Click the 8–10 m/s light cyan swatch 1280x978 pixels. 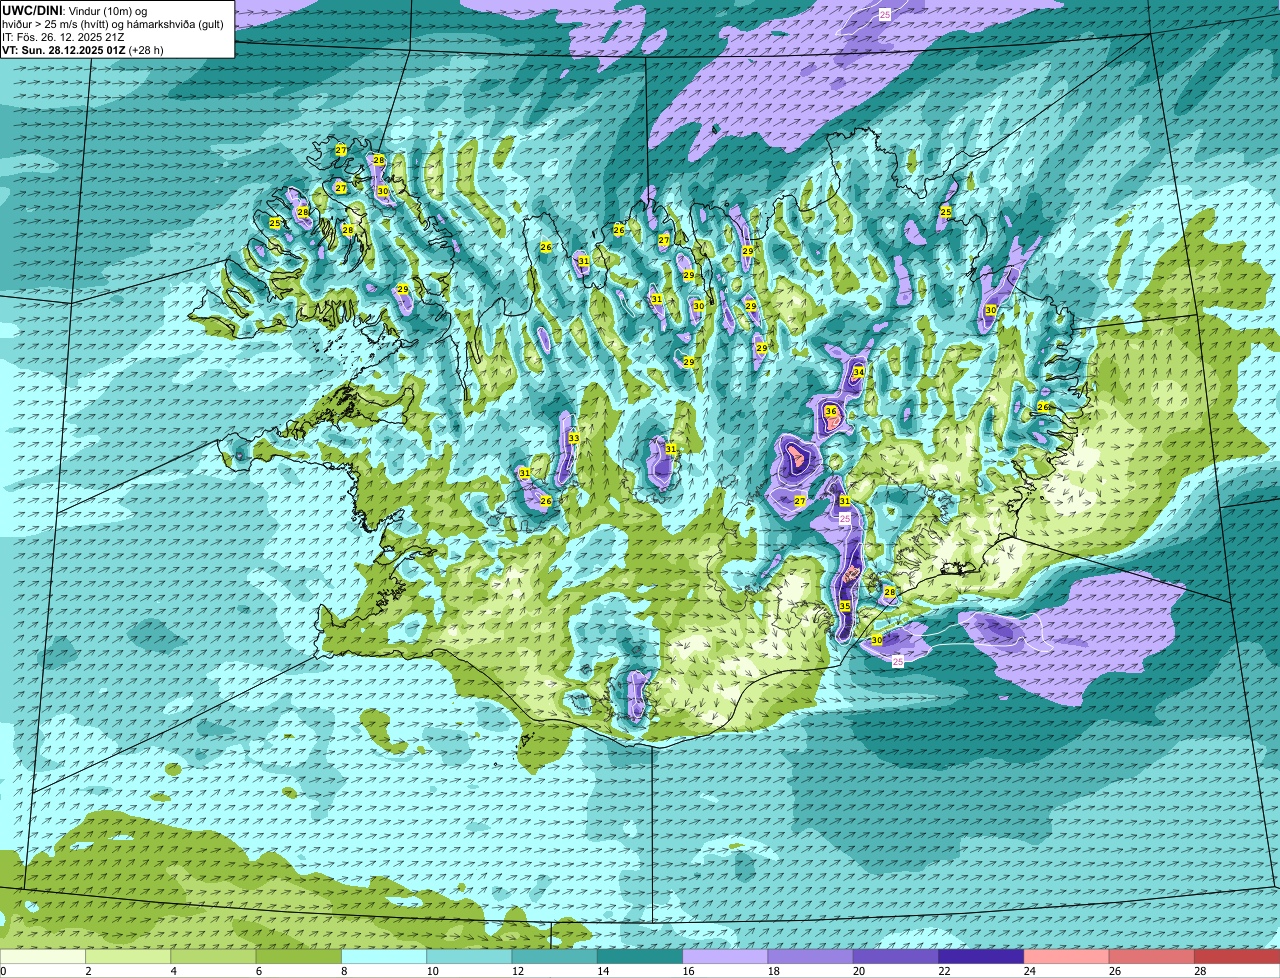point(384,956)
